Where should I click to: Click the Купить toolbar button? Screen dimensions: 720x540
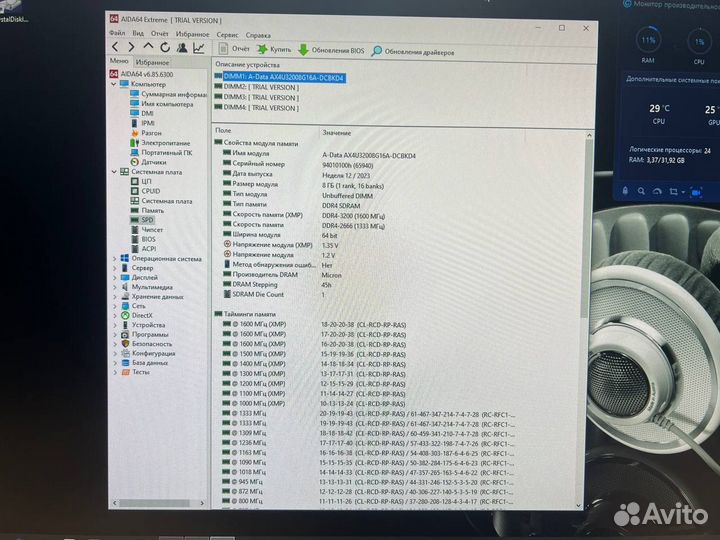point(274,50)
